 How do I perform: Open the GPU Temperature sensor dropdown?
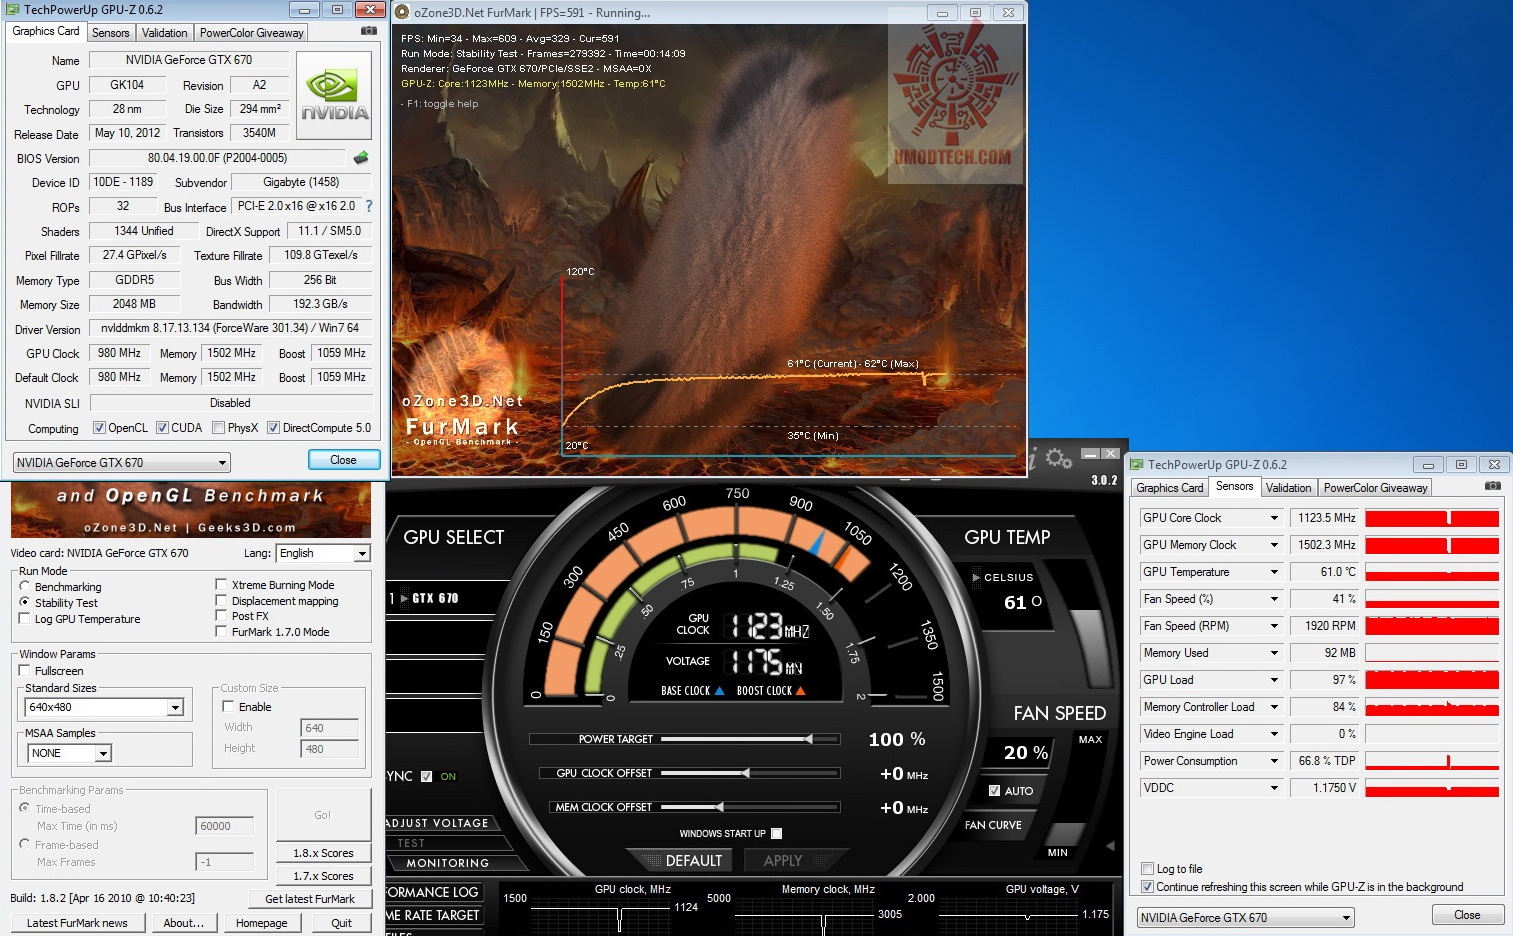click(1274, 572)
